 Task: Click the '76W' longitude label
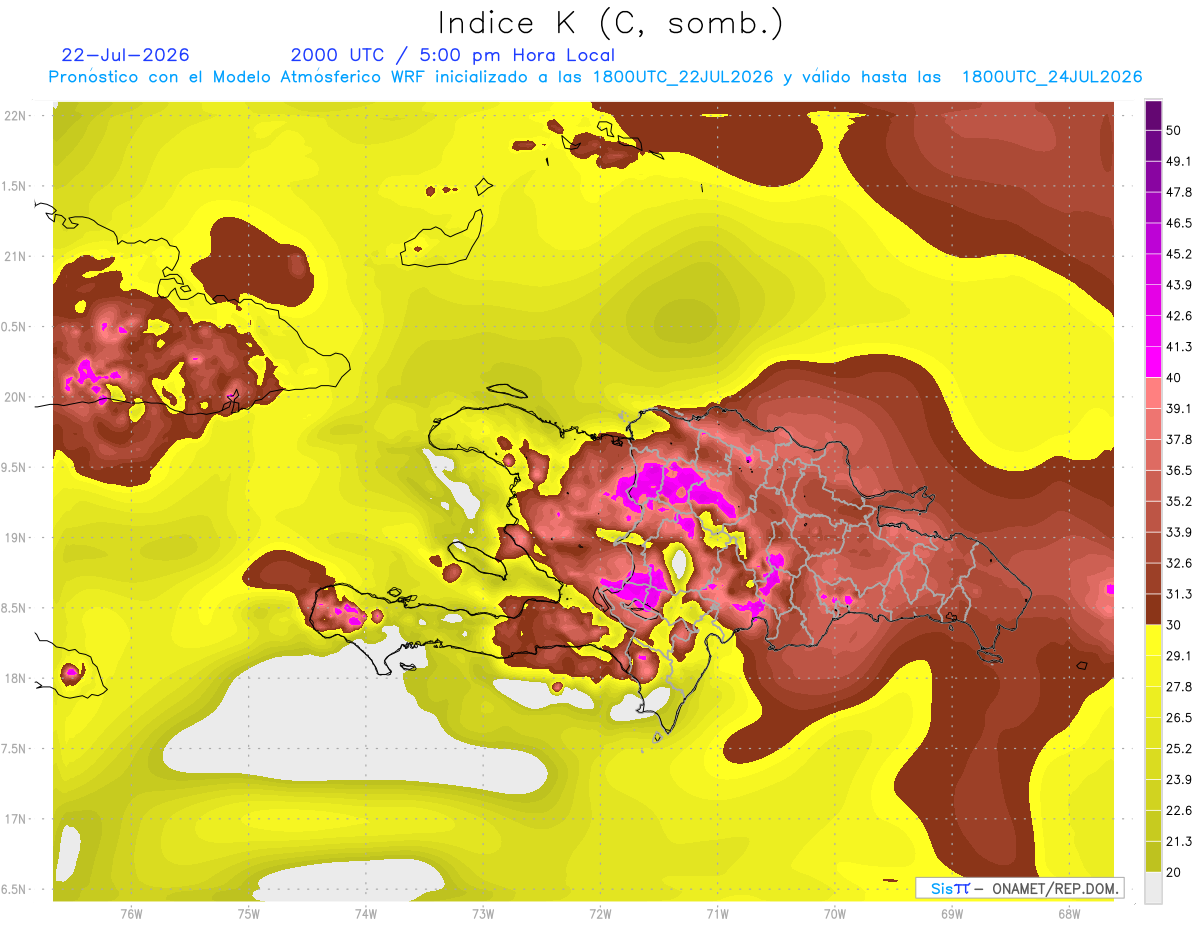point(131,914)
